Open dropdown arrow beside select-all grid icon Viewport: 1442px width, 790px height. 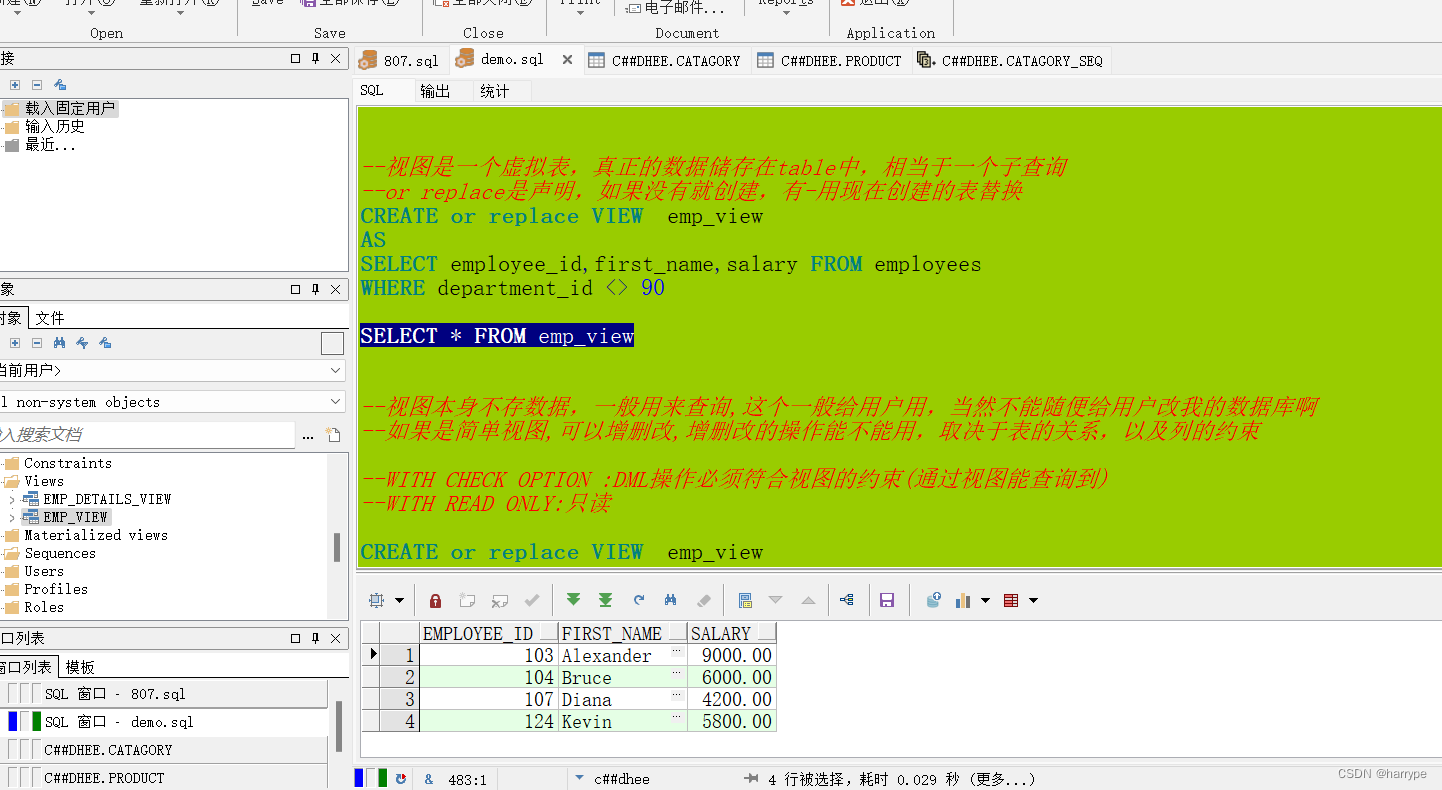(399, 600)
